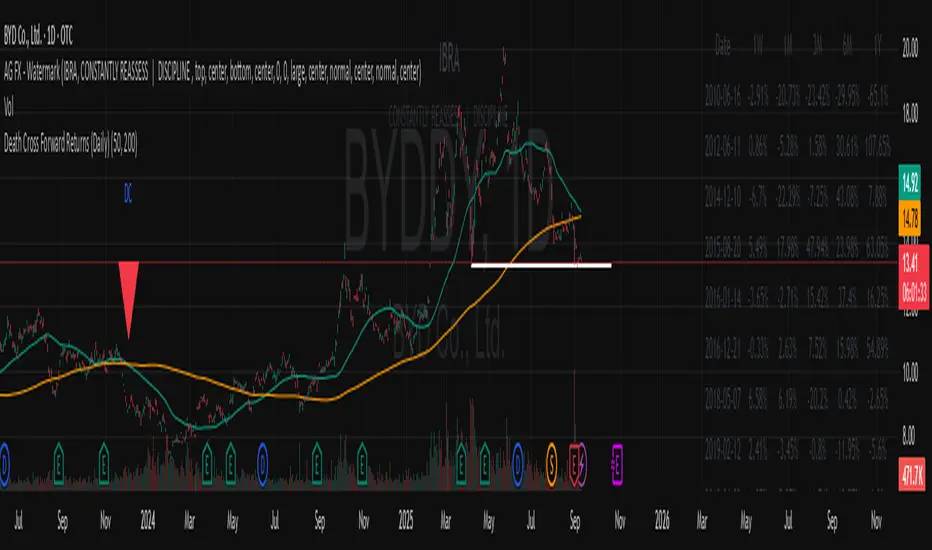
Task: Click the earnings icon above Nov 2023
Action: (x=104, y=464)
